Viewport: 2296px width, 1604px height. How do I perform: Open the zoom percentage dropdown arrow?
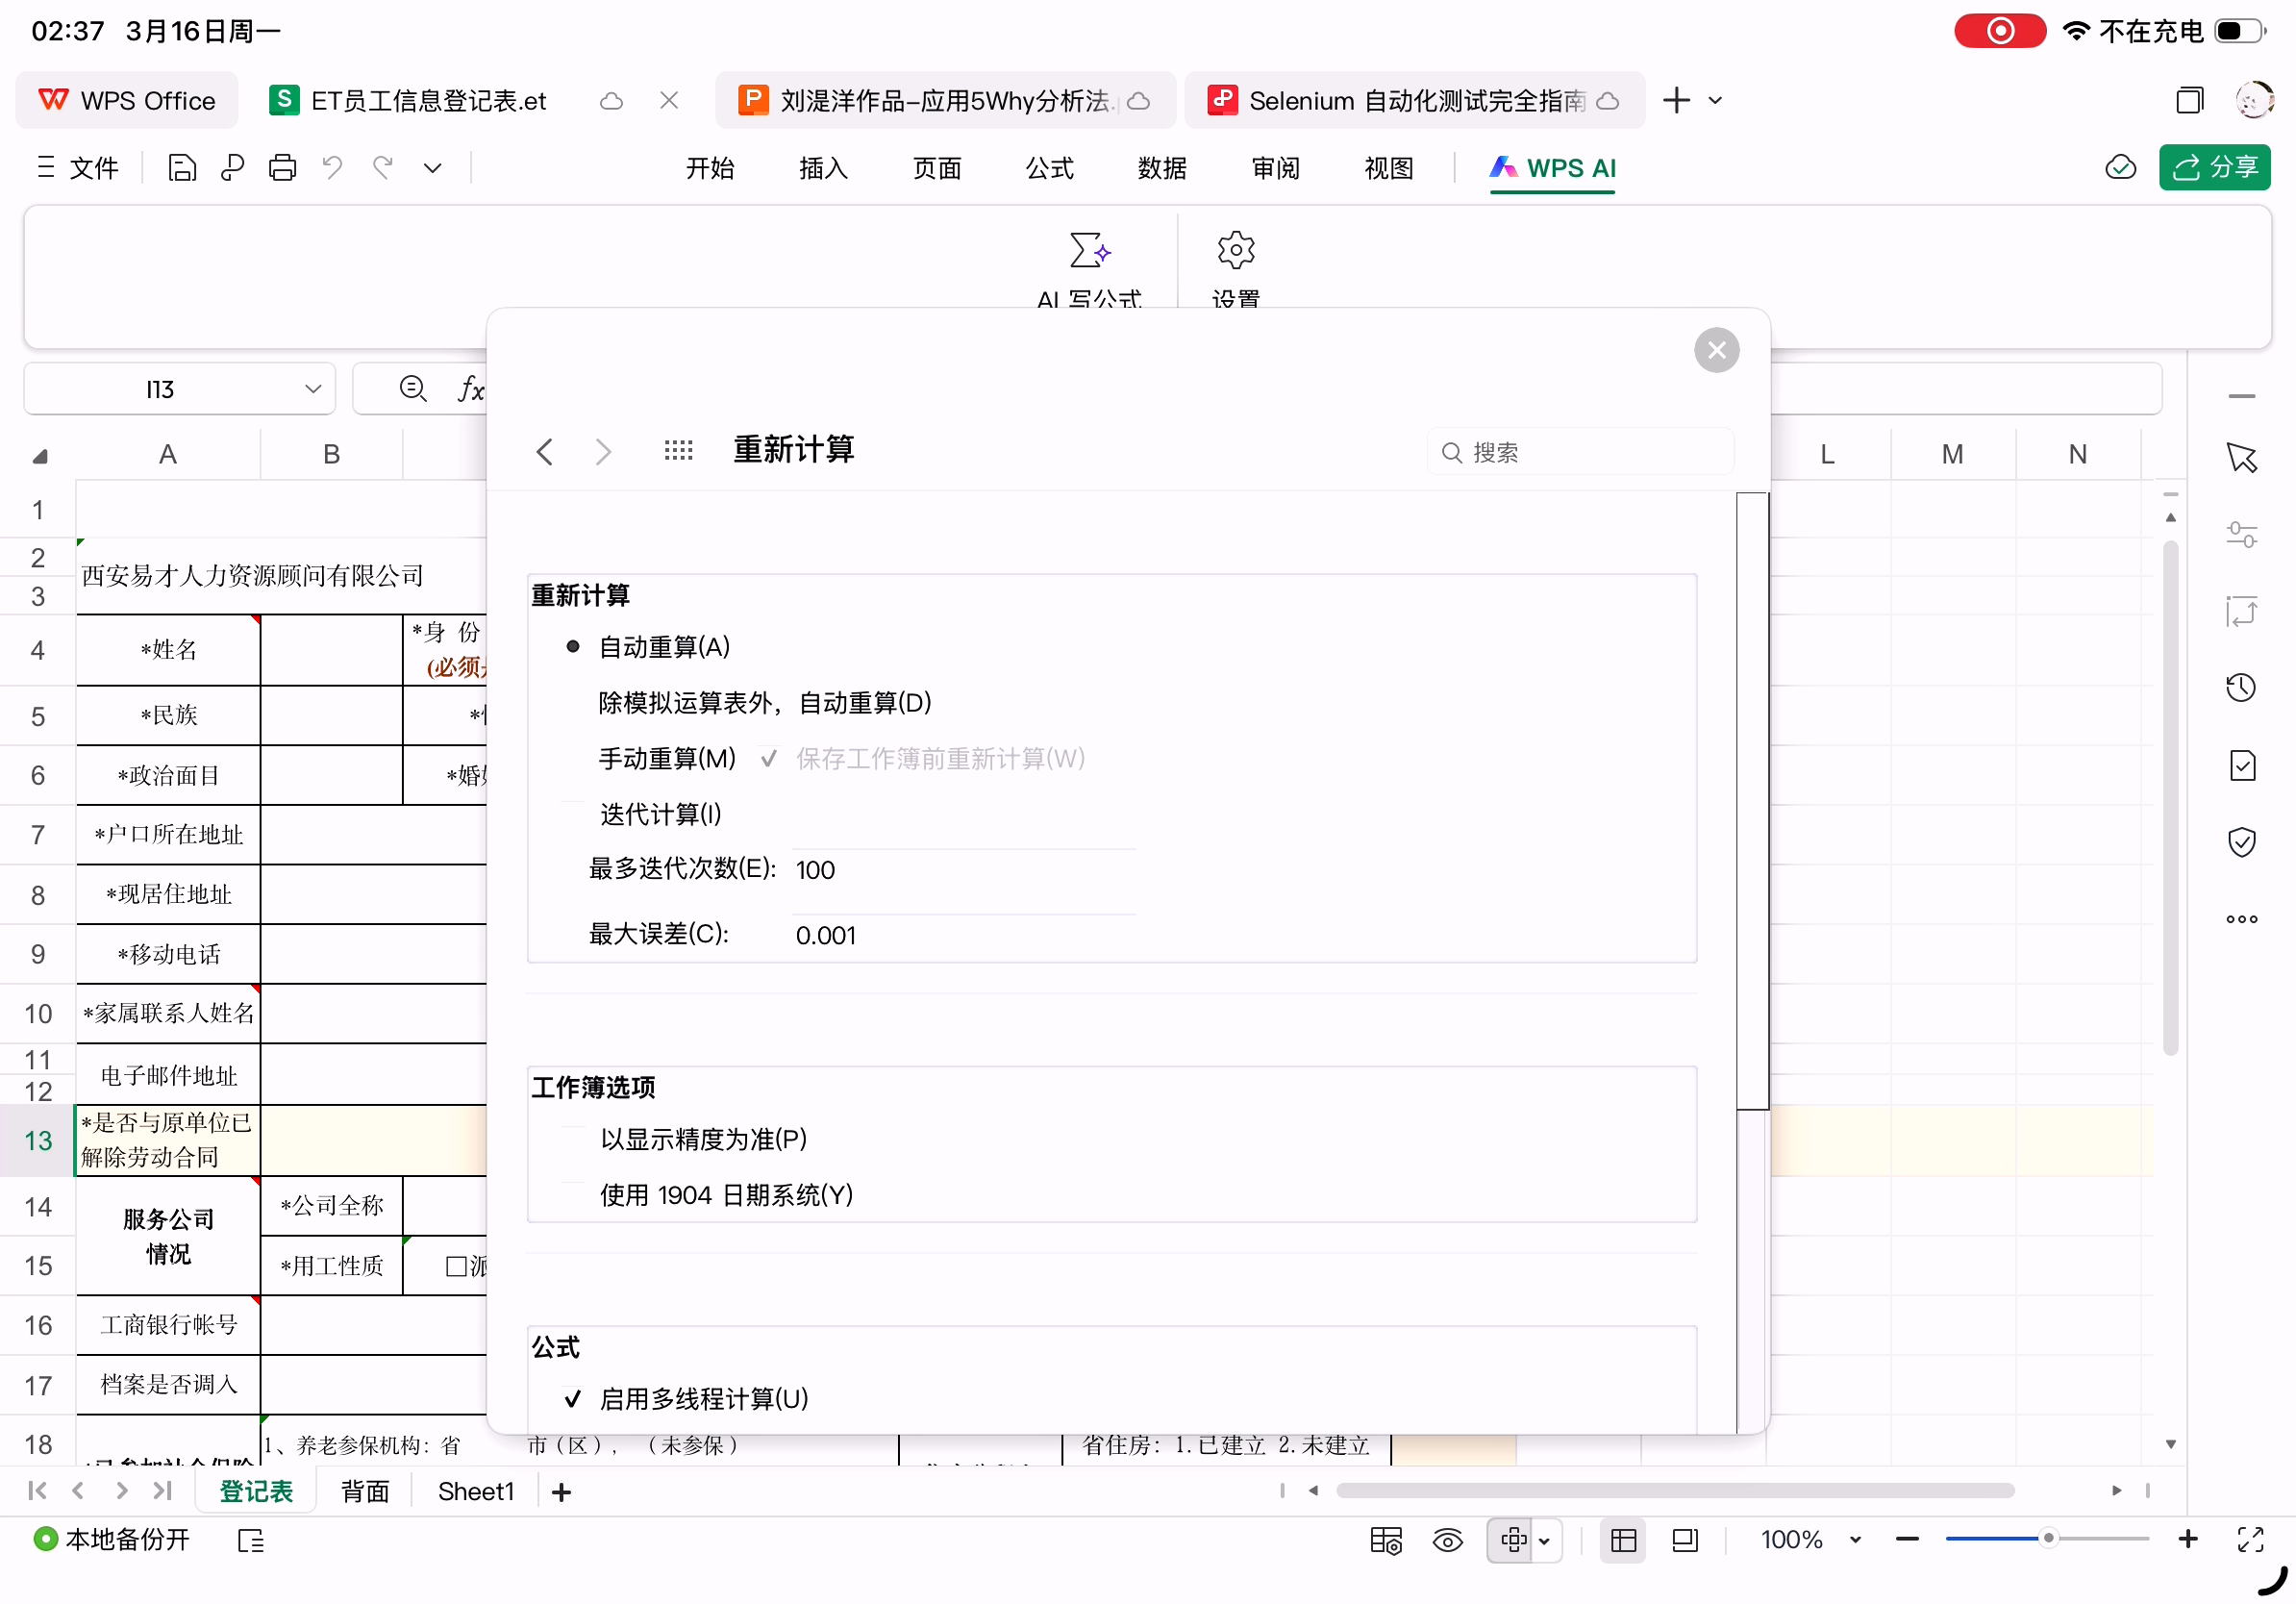(1855, 1540)
